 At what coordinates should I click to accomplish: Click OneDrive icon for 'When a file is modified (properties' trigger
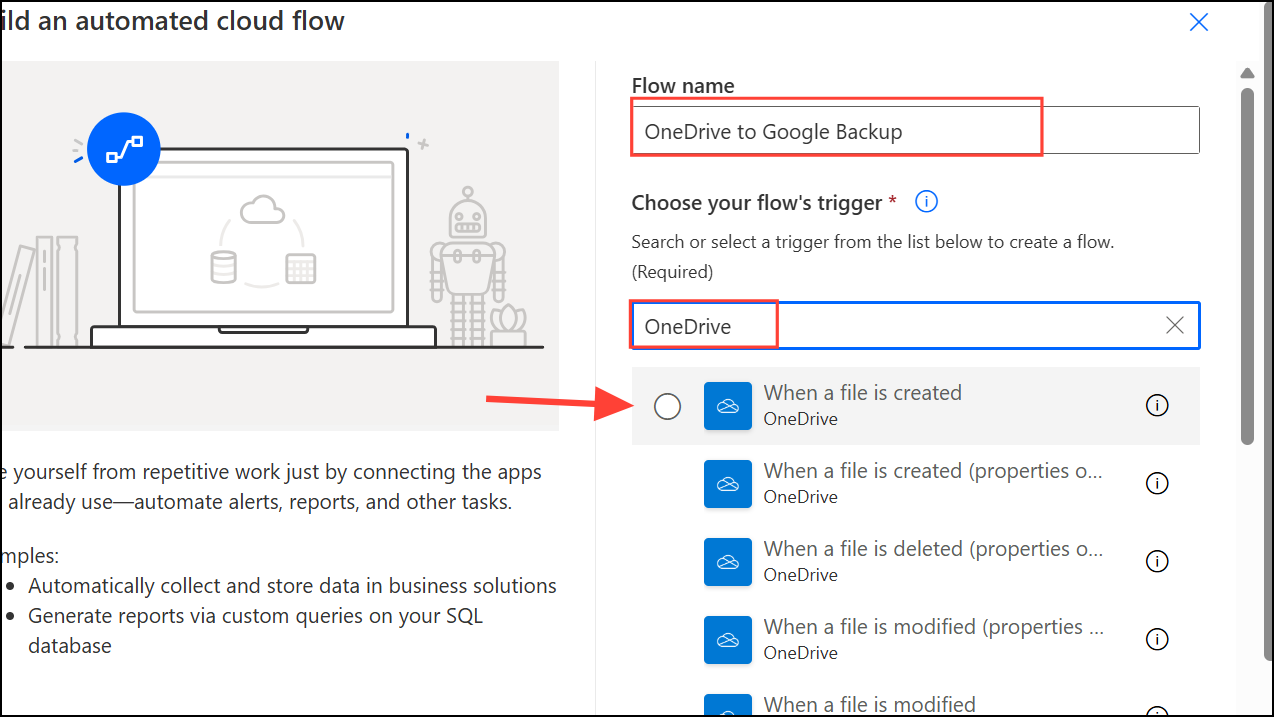[728, 640]
